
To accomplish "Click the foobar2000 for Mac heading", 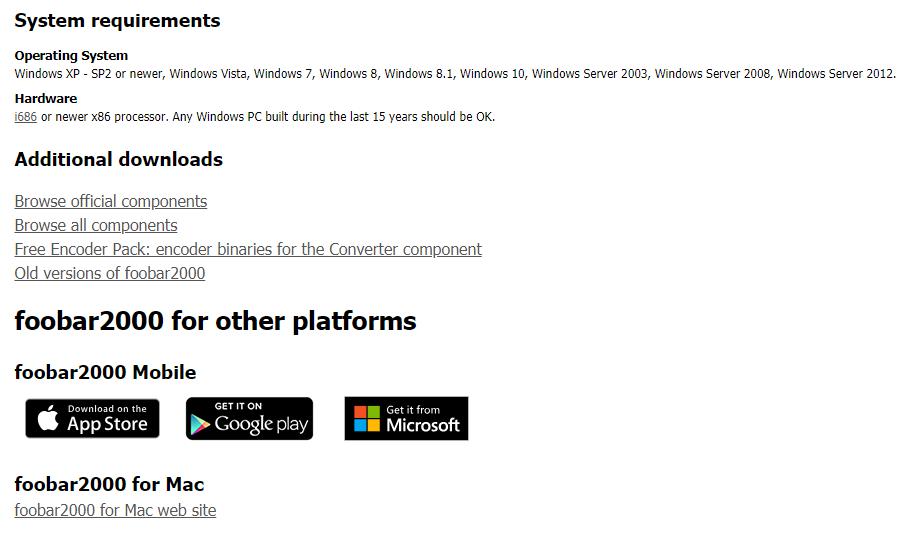I will click(x=109, y=484).
